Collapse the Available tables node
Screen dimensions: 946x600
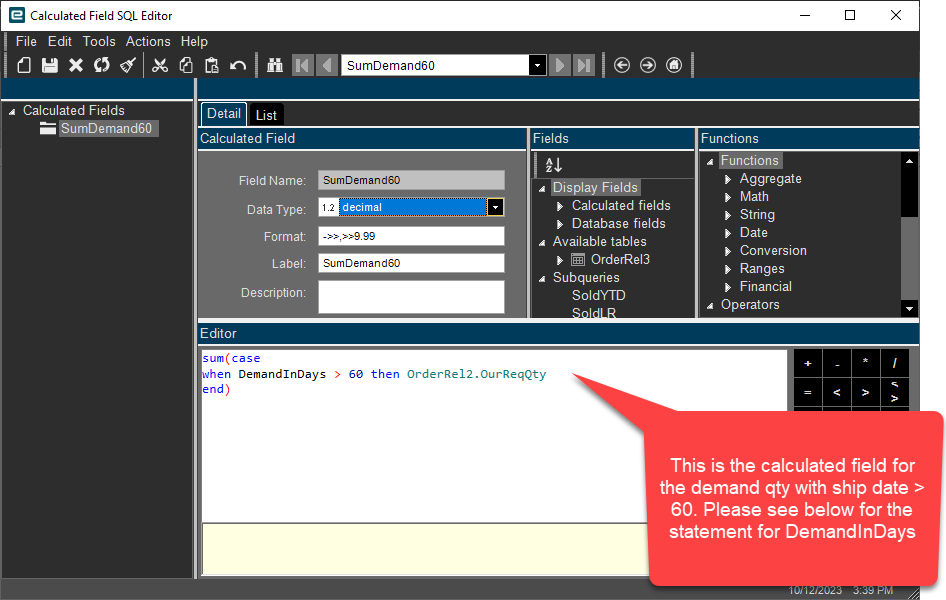pos(542,243)
